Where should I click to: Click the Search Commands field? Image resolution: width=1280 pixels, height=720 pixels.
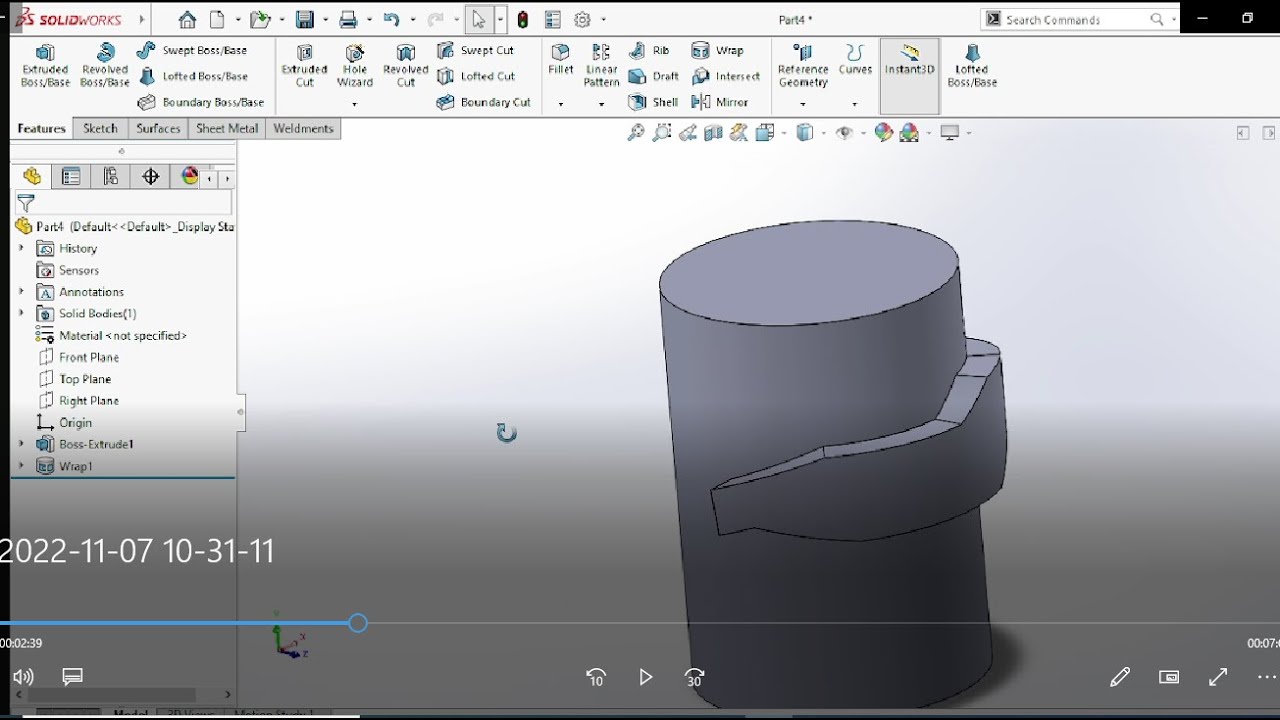pyautogui.click(x=1079, y=19)
